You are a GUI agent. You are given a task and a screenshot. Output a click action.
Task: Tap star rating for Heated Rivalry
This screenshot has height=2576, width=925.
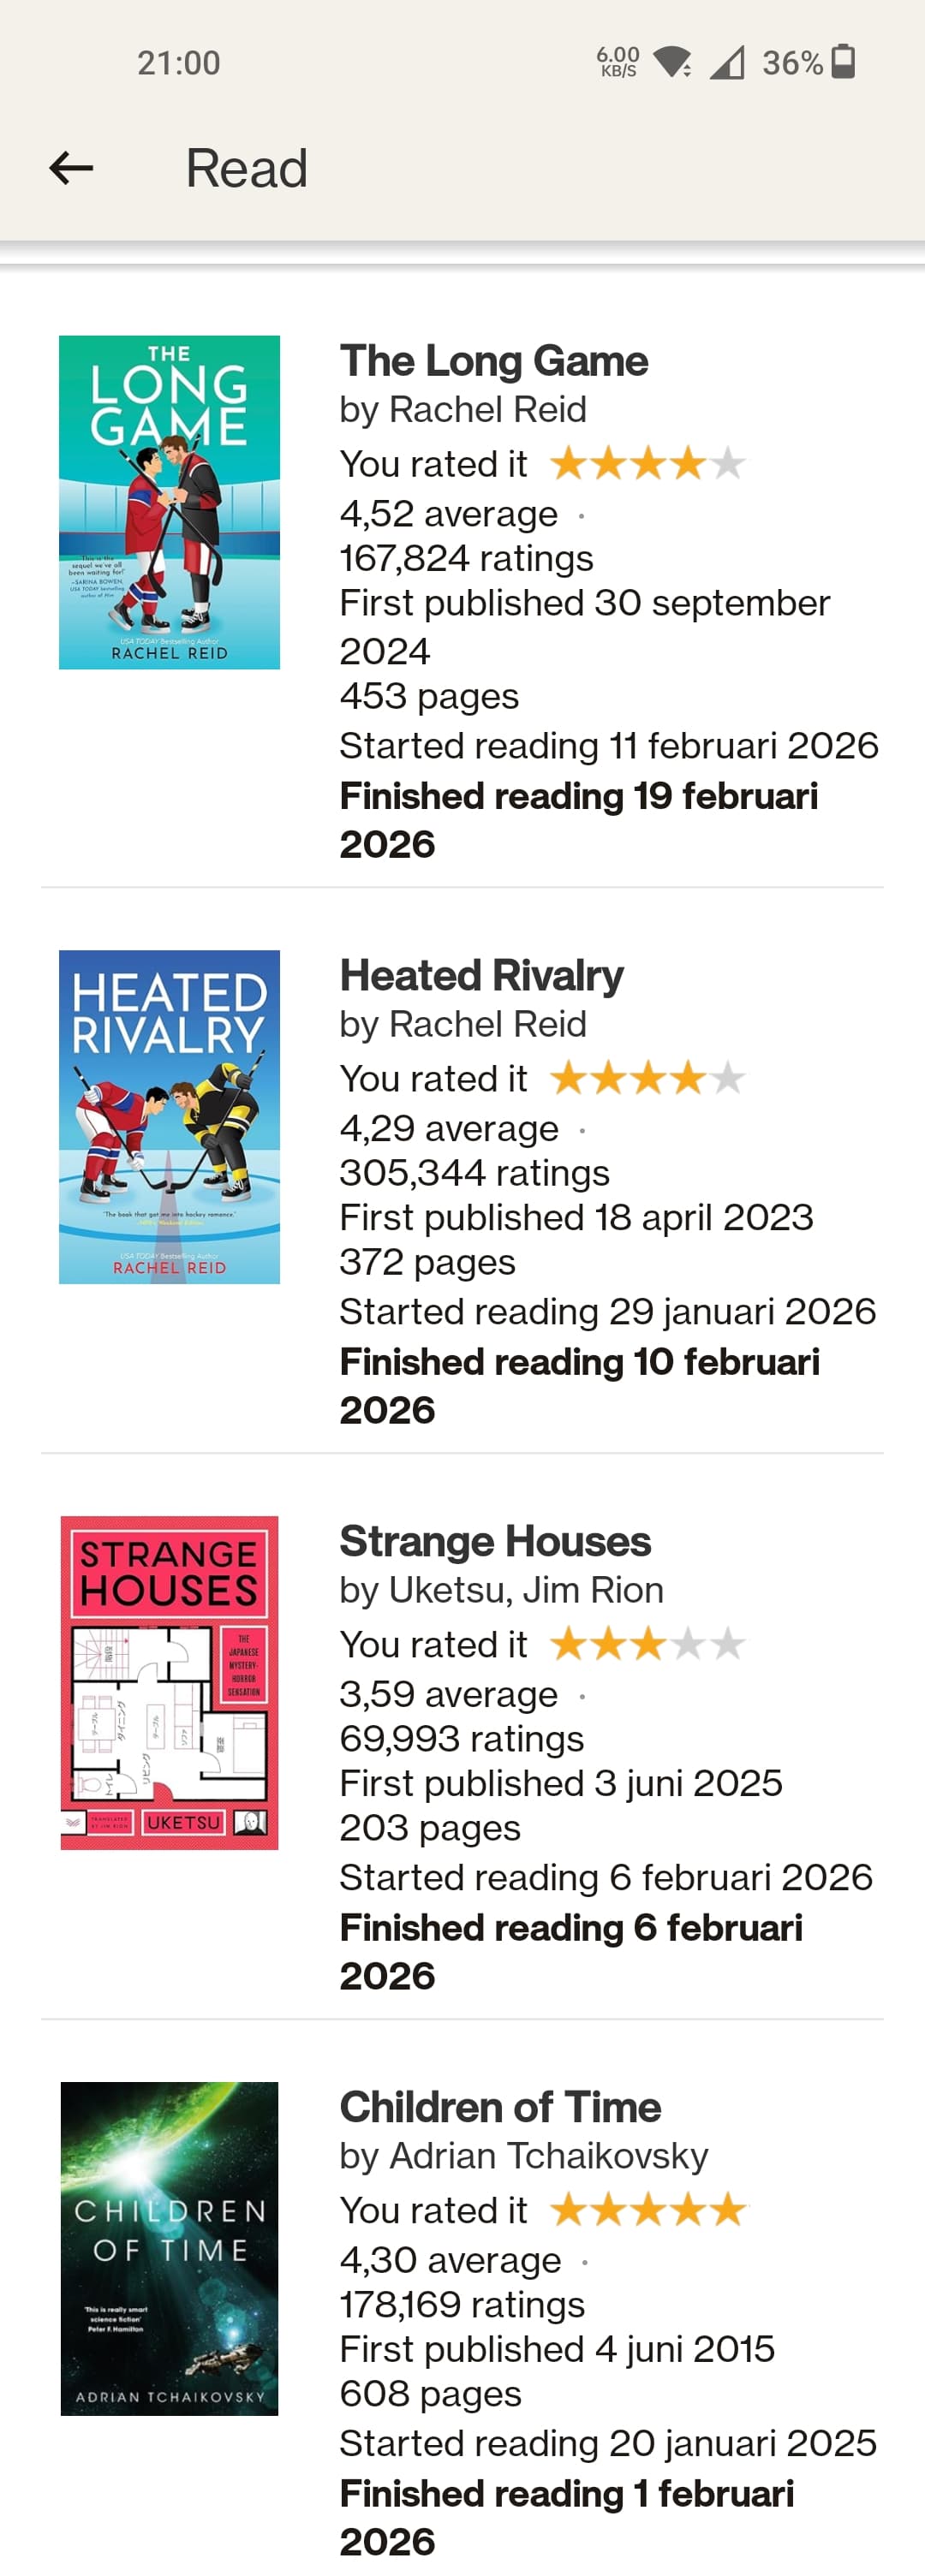647,1078
